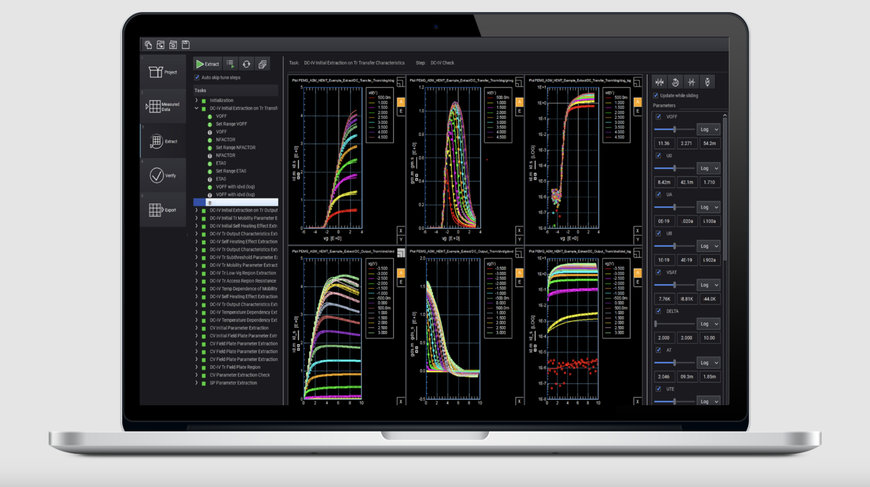Image resolution: width=870 pixels, height=487 pixels.
Task: Click the E button below A on first transfer plot
Action: tap(401, 111)
